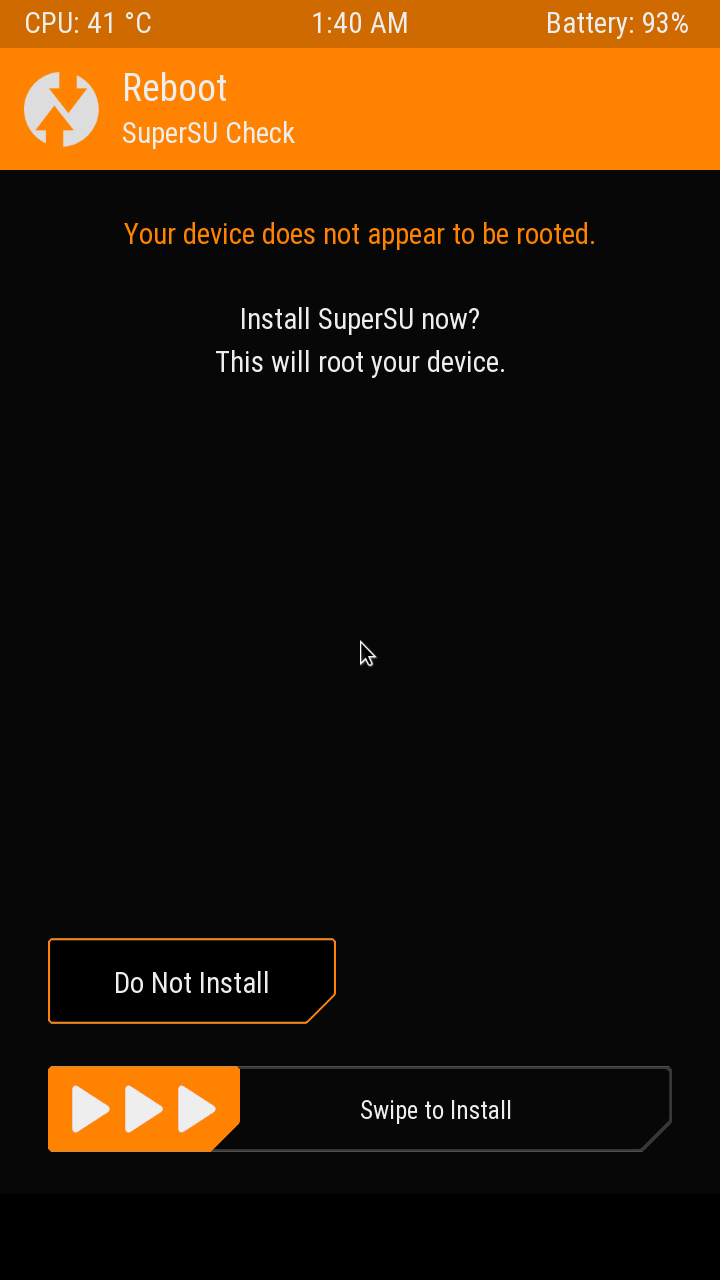Click the Install SuperSU now question
Viewport: 720px width, 1280px height.
pyautogui.click(x=360, y=319)
